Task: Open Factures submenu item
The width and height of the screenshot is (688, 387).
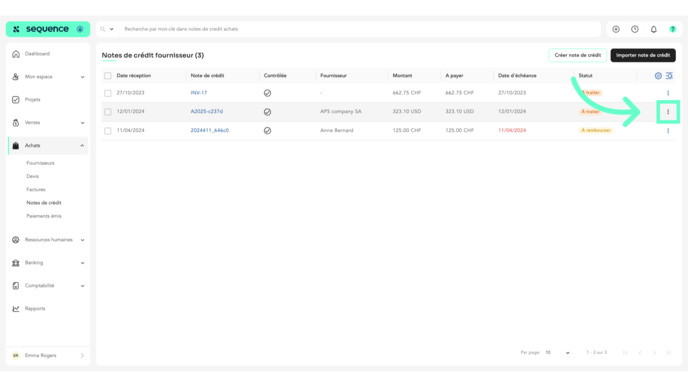Action: point(36,190)
